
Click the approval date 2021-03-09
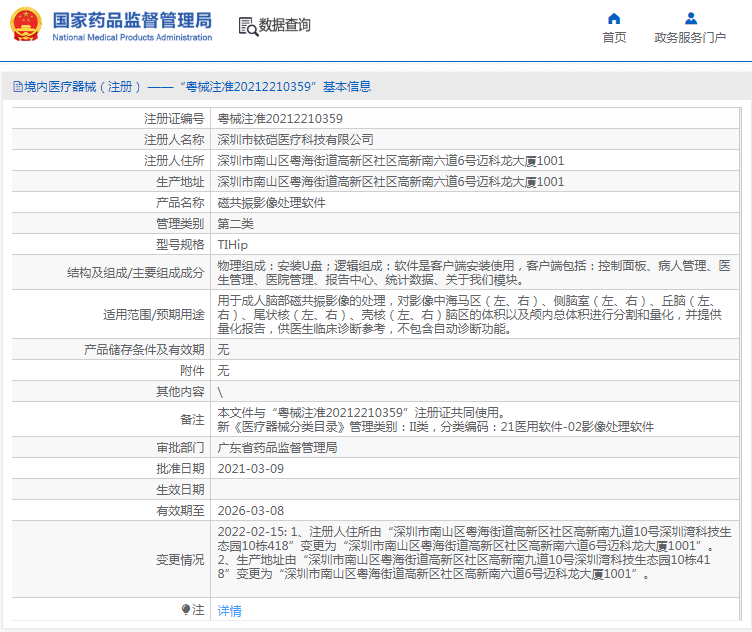click(250, 468)
